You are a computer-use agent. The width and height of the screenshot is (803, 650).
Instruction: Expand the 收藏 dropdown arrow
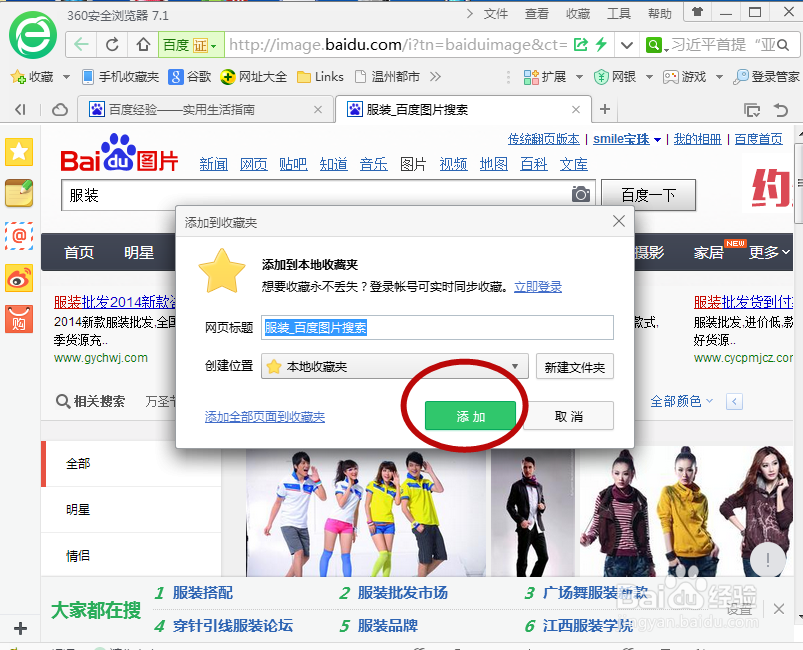point(66,77)
